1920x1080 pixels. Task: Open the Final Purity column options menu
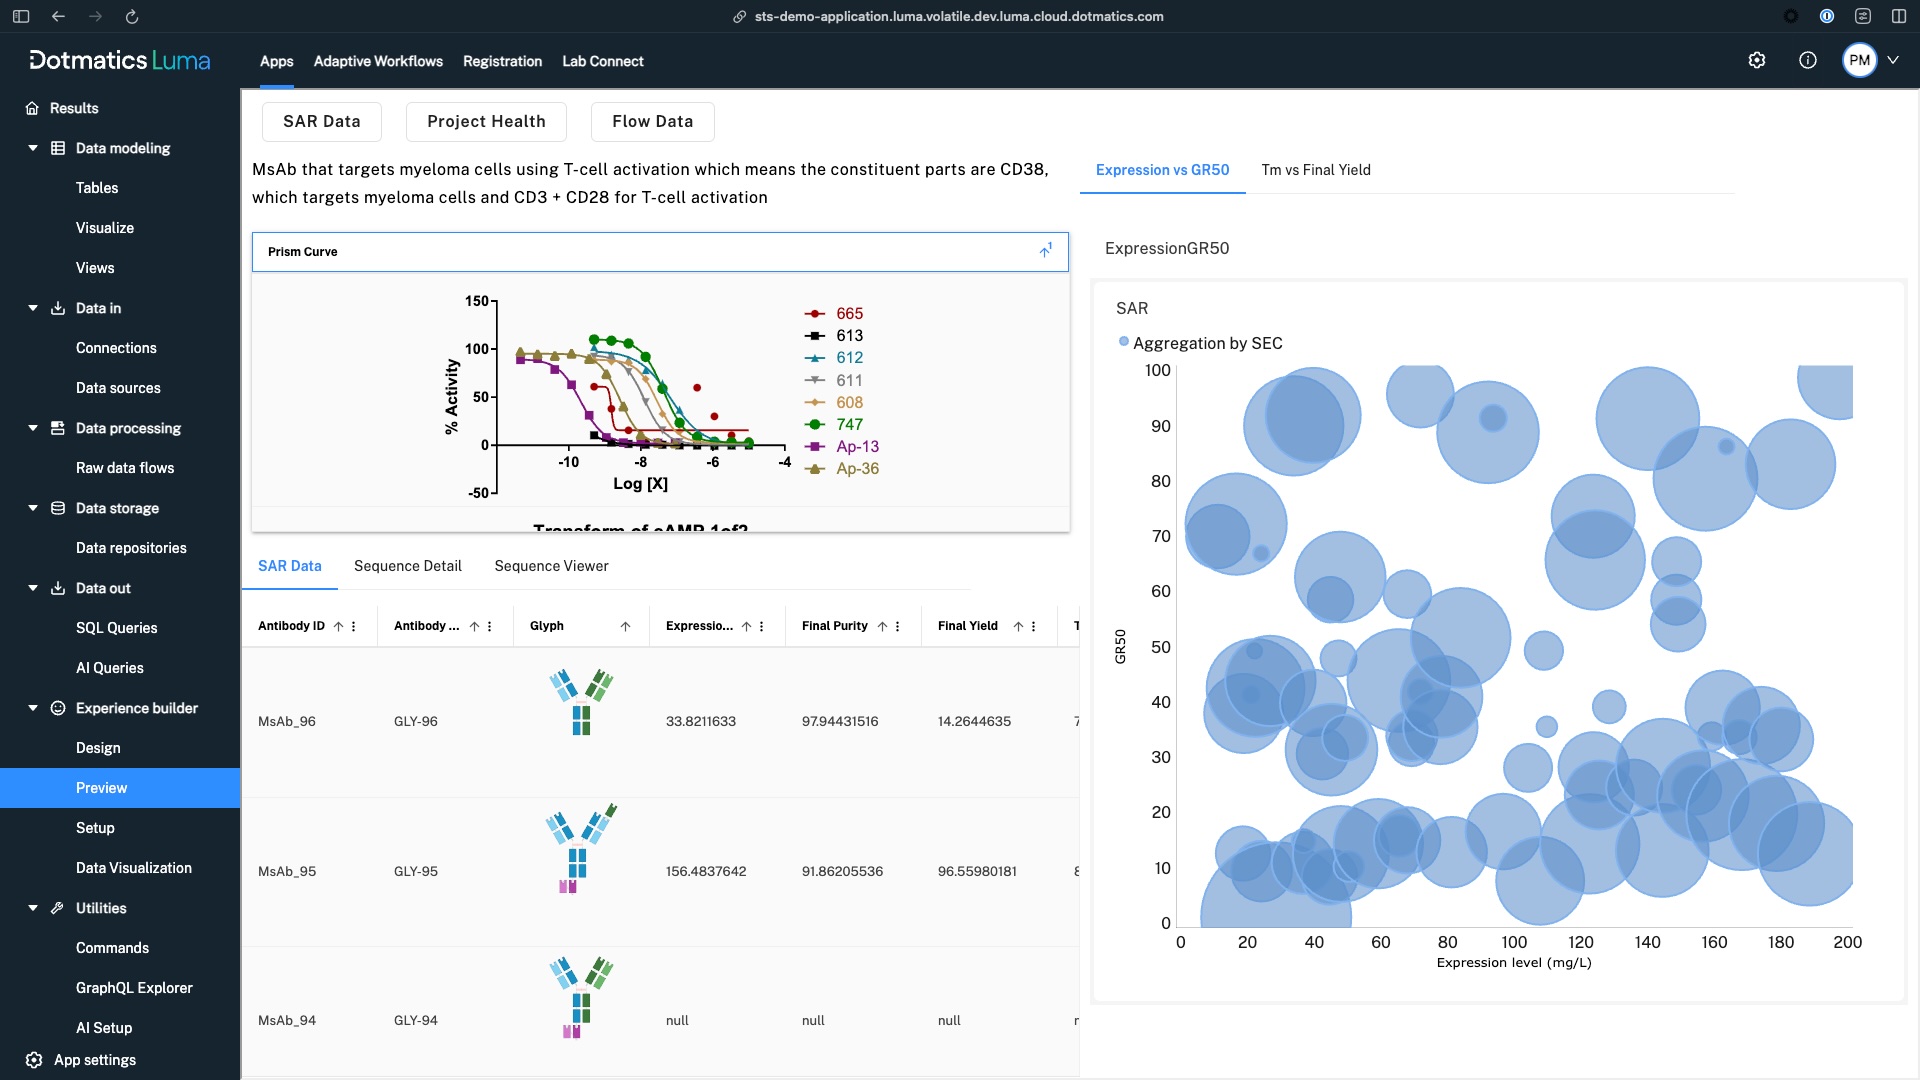pyautogui.click(x=899, y=625)
